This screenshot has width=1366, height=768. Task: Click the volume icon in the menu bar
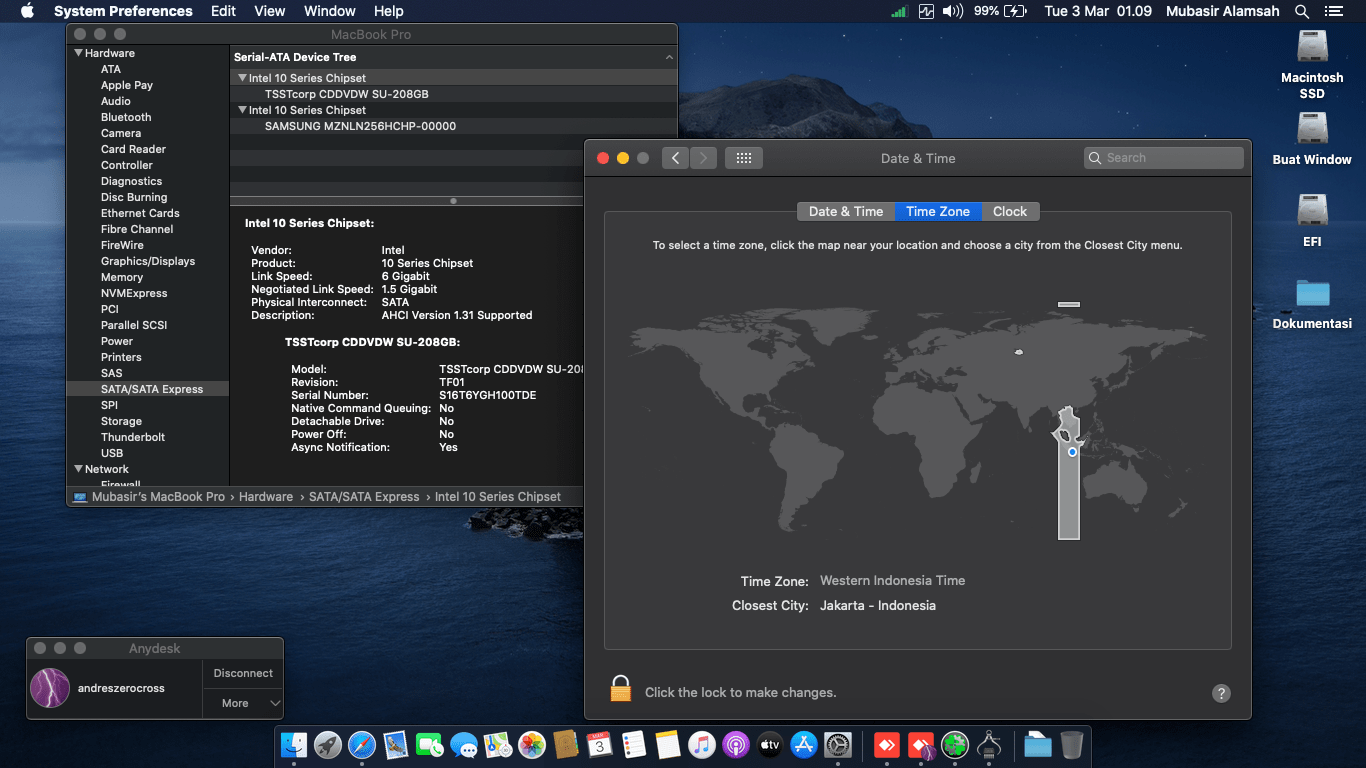coord(953,11)
